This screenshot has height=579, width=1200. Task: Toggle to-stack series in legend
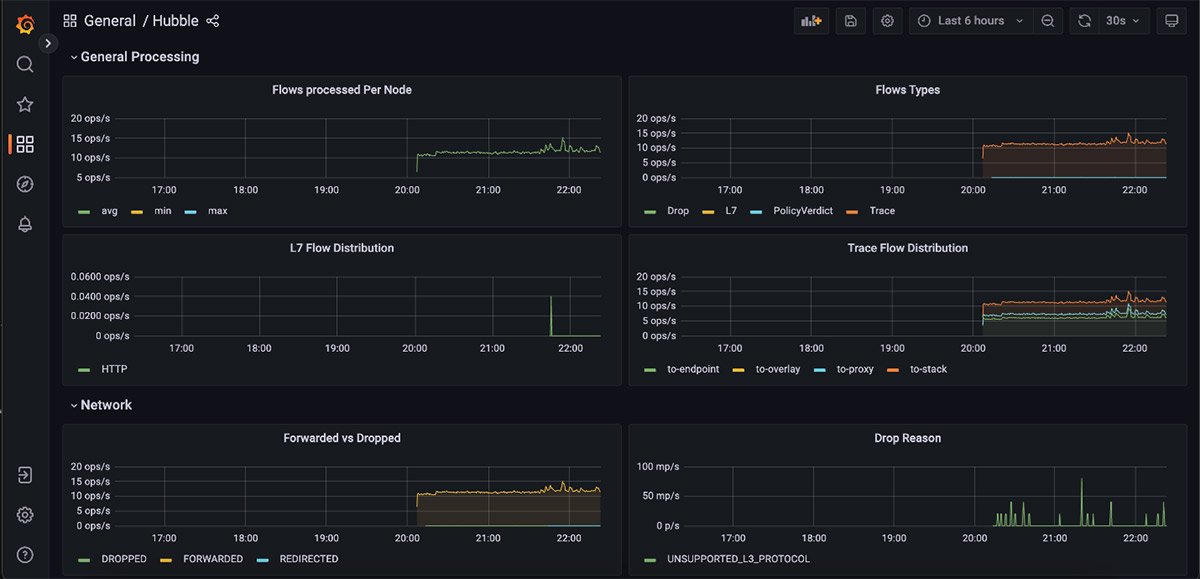tap(927, 369)
